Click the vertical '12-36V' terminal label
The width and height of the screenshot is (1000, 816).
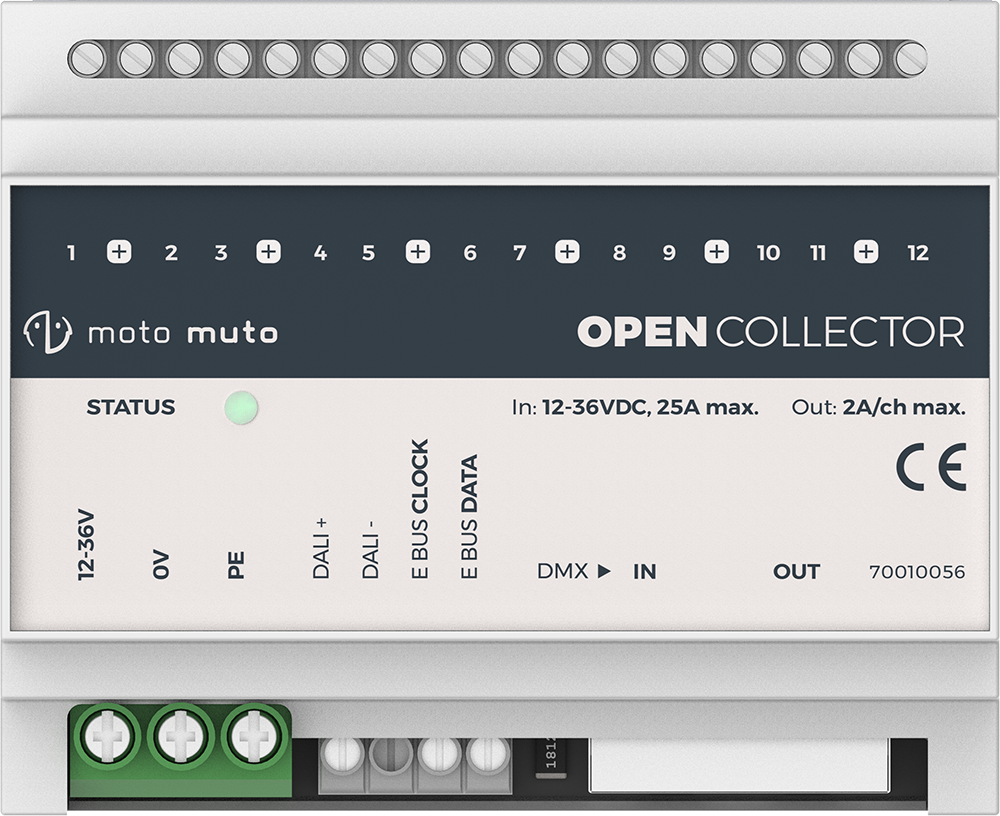86,545
